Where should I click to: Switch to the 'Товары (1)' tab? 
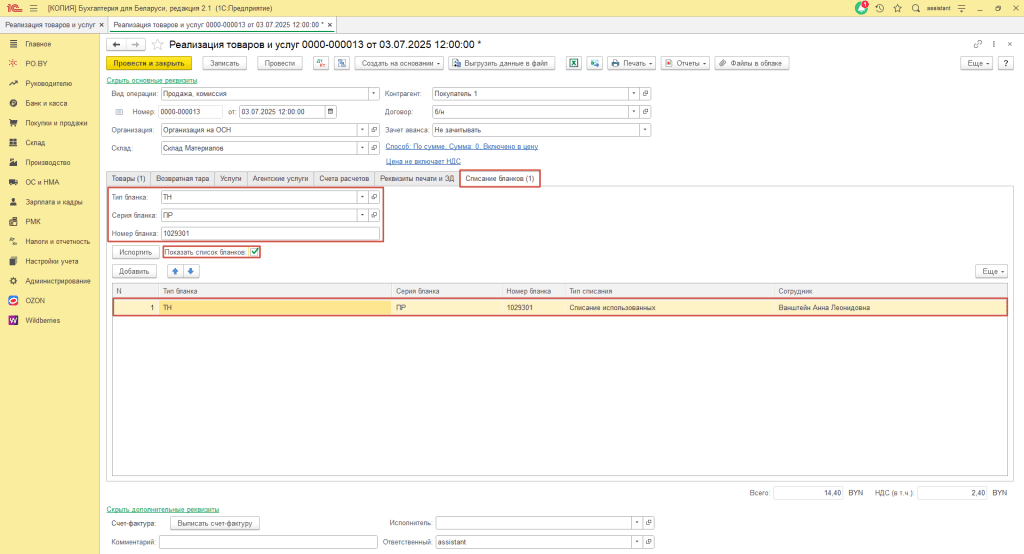tap(128, 178)
